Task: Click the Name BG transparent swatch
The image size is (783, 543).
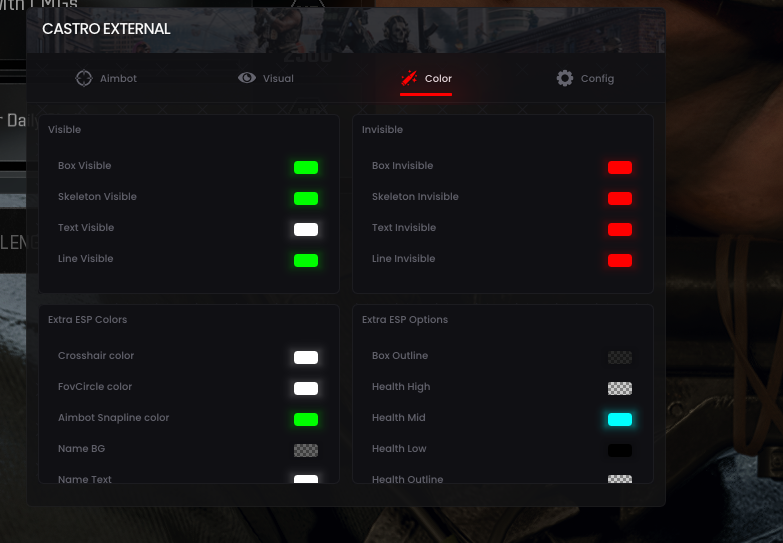Action: click(306, 450)
